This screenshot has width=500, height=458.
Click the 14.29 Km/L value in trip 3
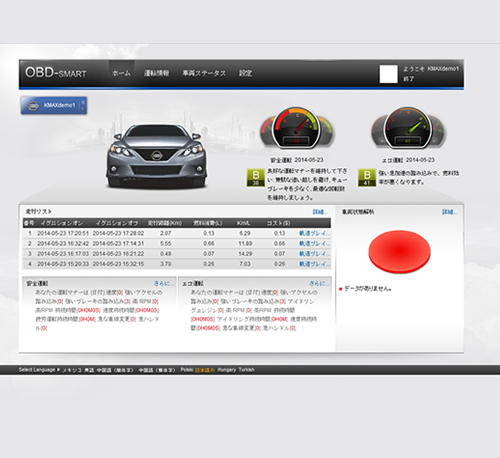(x=245, y=254)
